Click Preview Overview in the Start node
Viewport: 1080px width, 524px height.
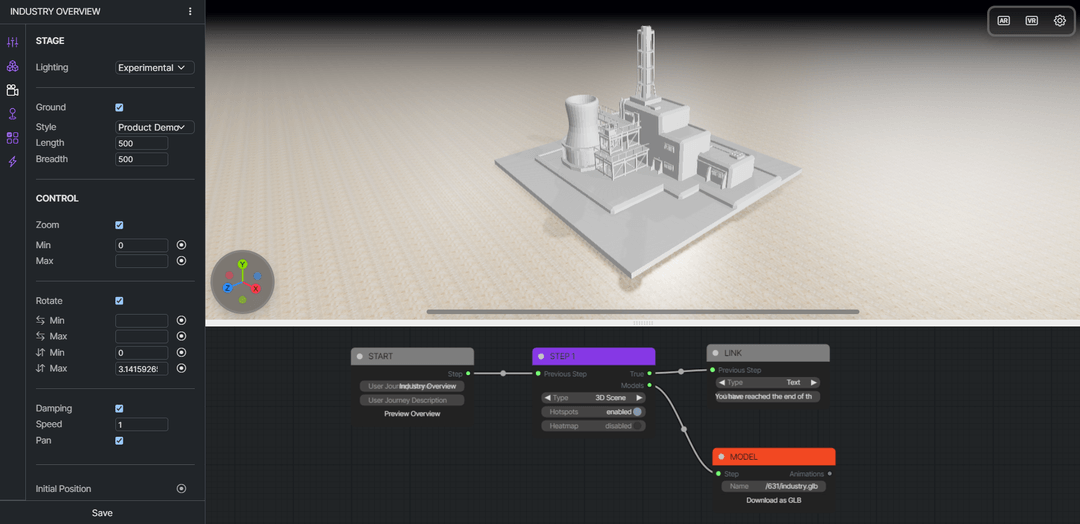point(412,414)
